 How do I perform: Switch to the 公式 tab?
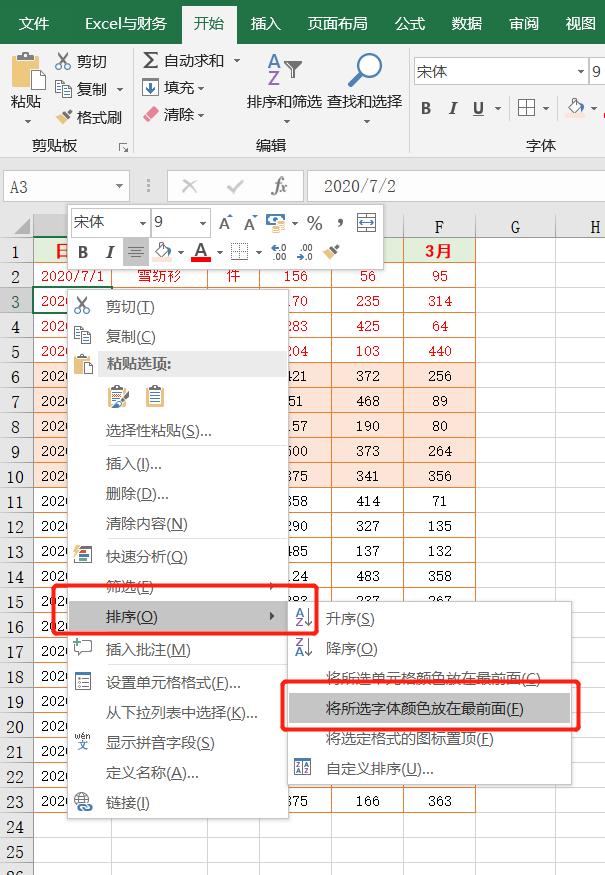(x=410, y=23)
